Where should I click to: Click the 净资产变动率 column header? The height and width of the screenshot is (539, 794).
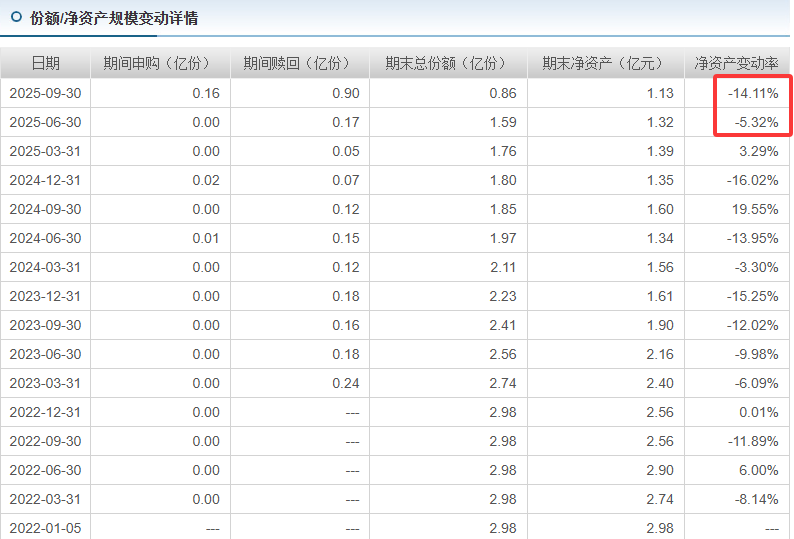click(736, 63)
